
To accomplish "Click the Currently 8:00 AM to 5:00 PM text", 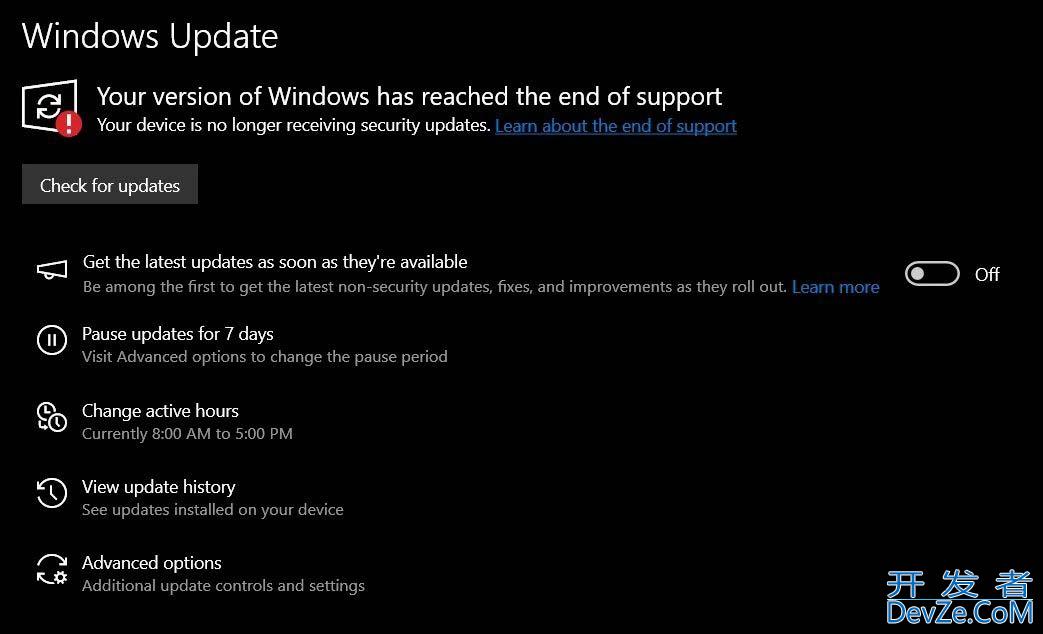I will [187, 434].
